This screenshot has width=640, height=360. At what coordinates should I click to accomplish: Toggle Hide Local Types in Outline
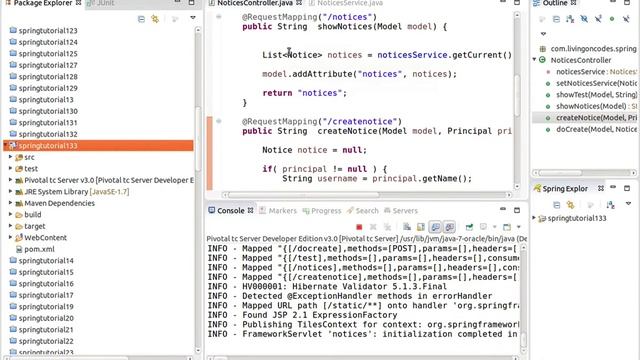coord(626,19)
